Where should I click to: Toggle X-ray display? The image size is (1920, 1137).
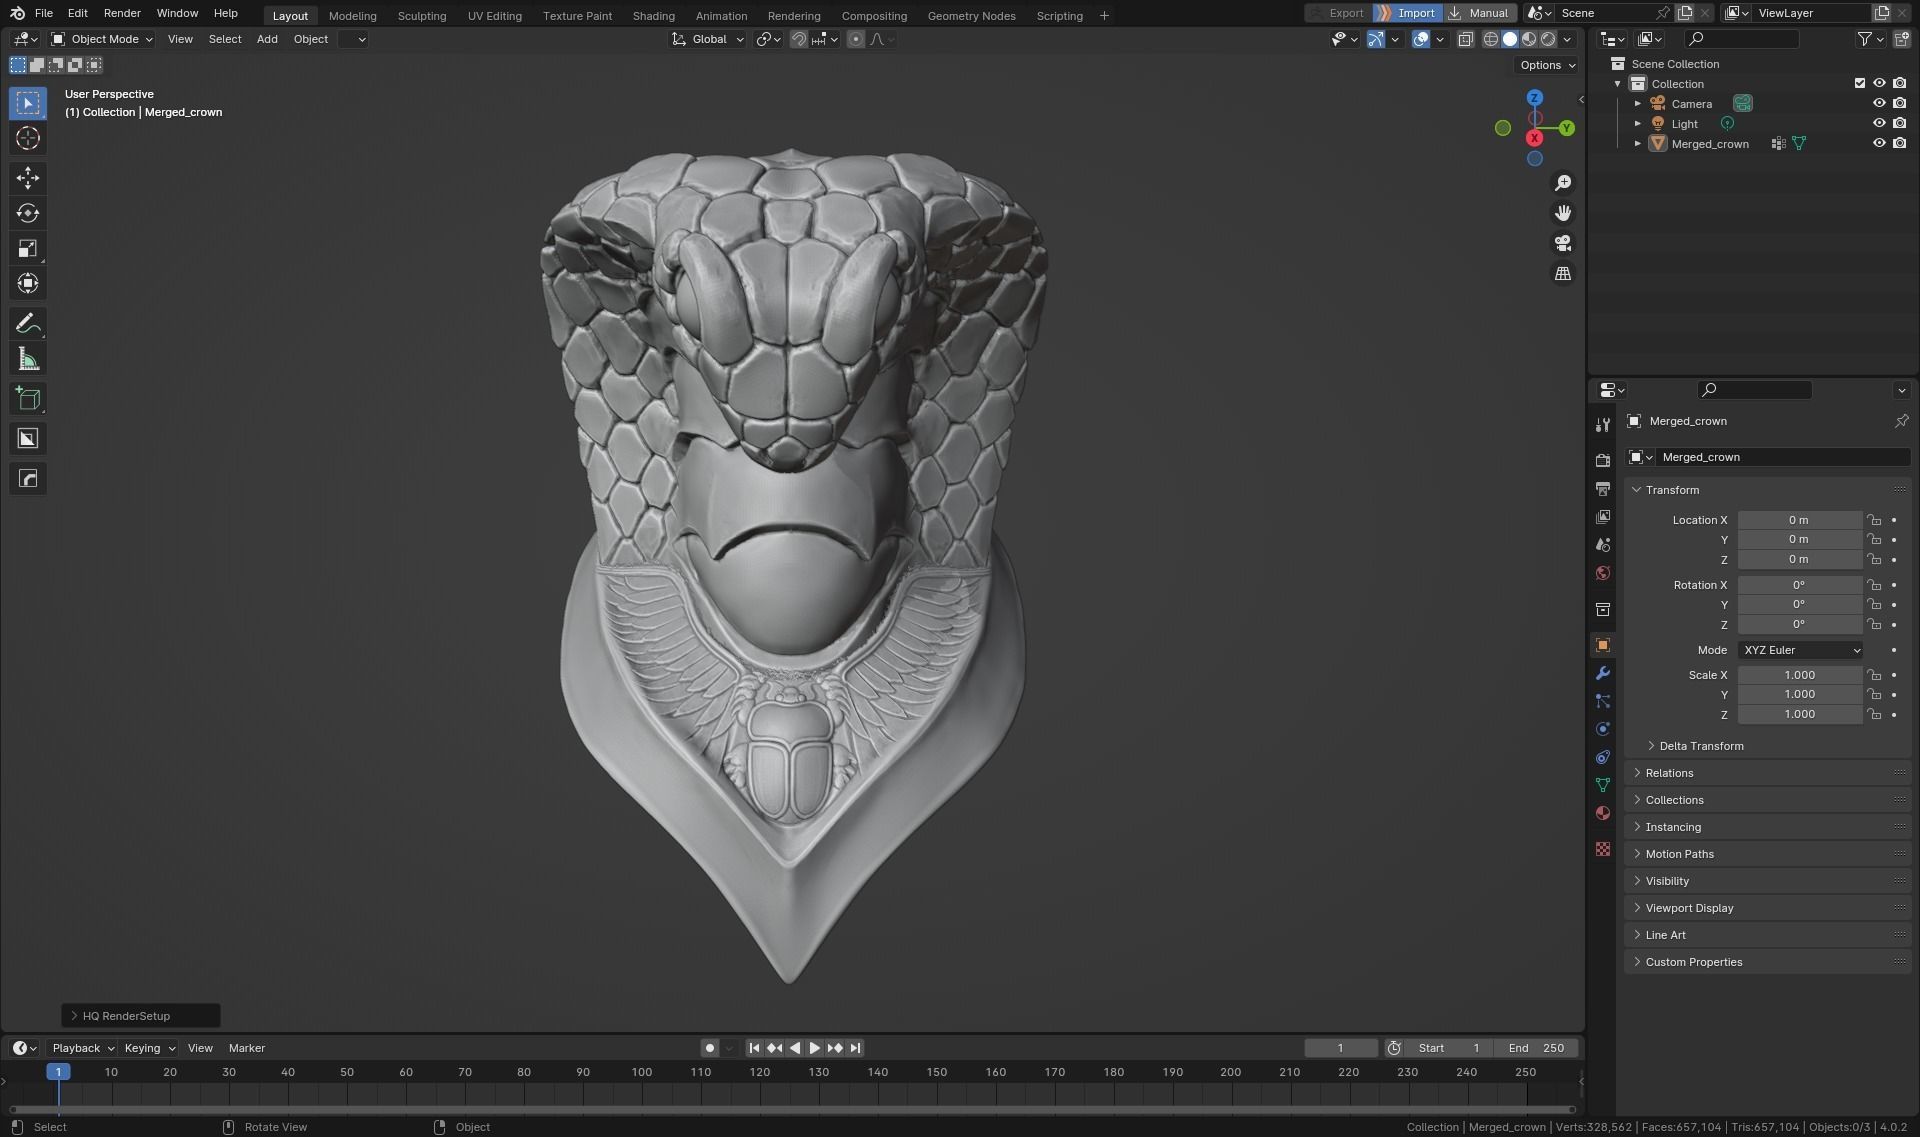1465,39
